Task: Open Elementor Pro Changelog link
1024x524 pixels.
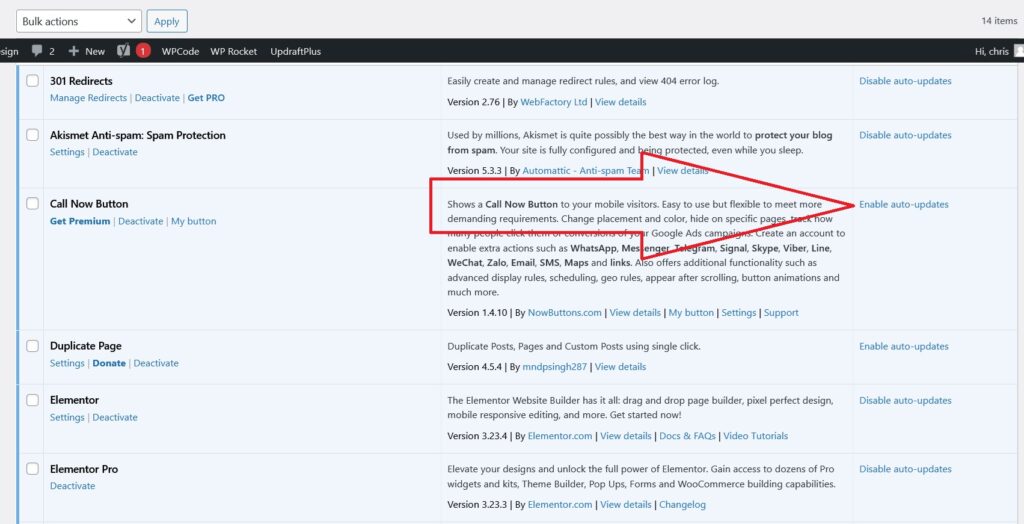Action: click(x=682, y=504)
